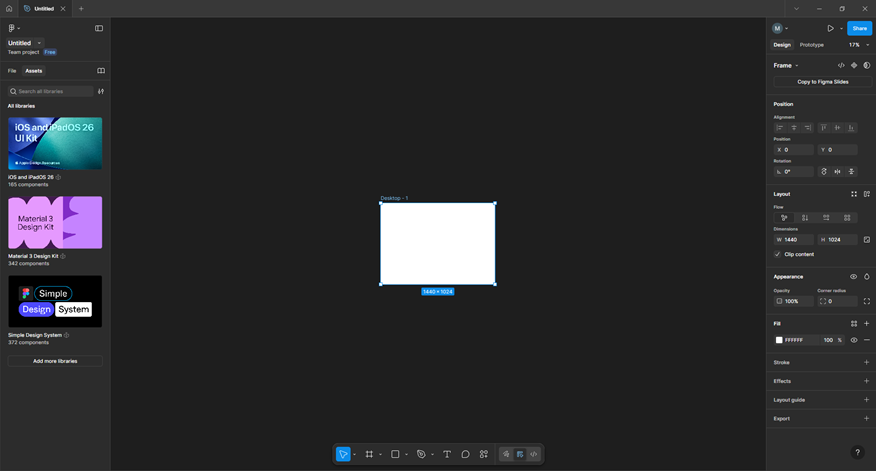Open the Frame type dropdown
This screenshot has height=471, width=876.
point(786,66)
